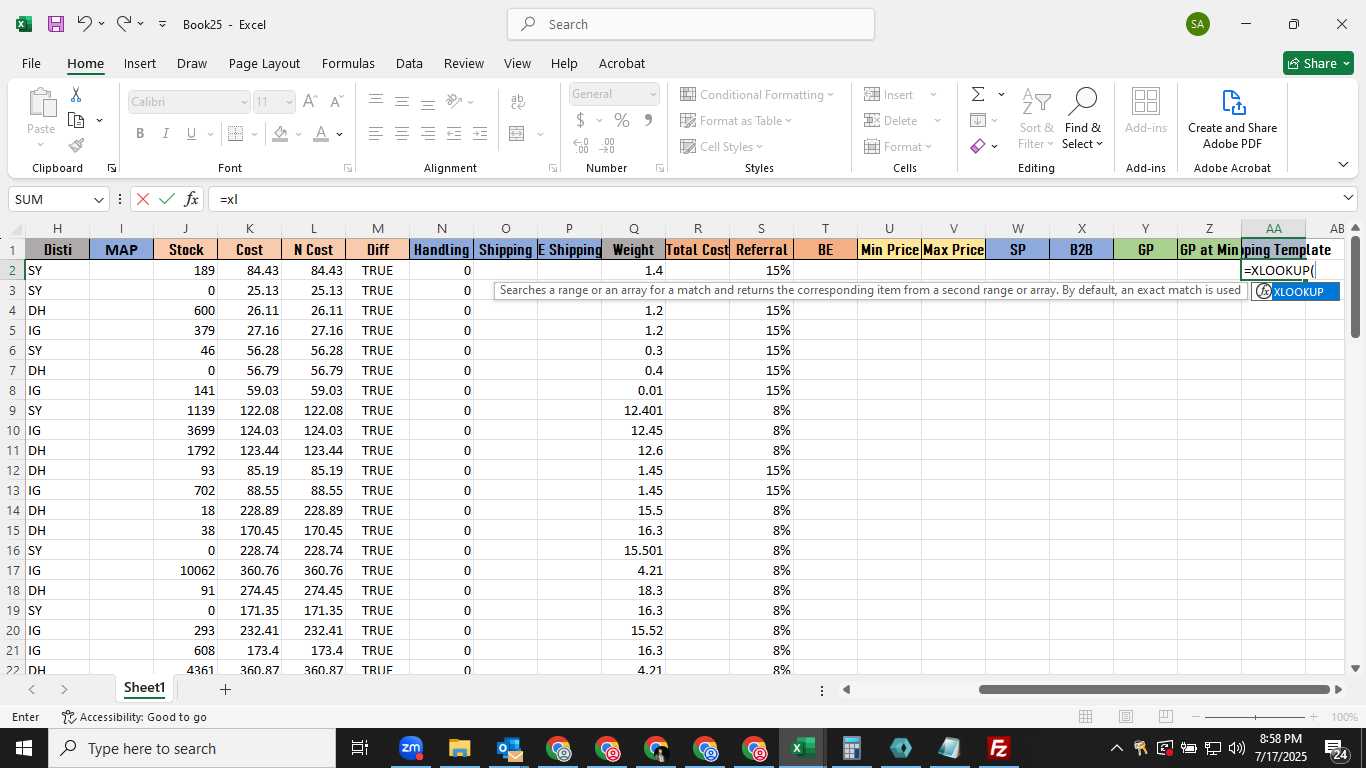Add a new sheet with the plus button
The width and height of the screenshot is (1366, 768).
tap(225, 689)
